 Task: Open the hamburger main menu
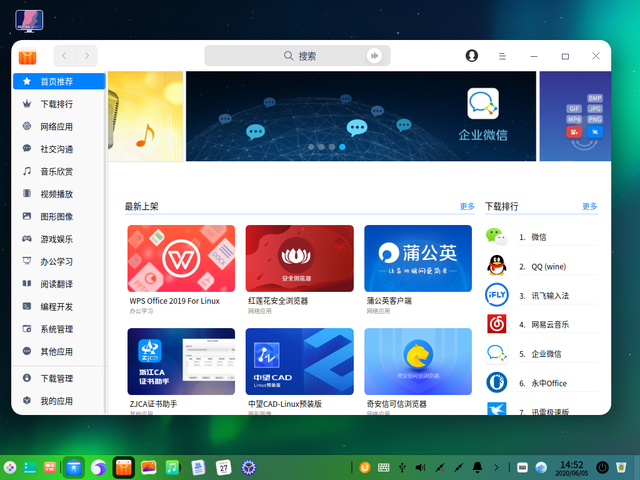coord(502,56)
